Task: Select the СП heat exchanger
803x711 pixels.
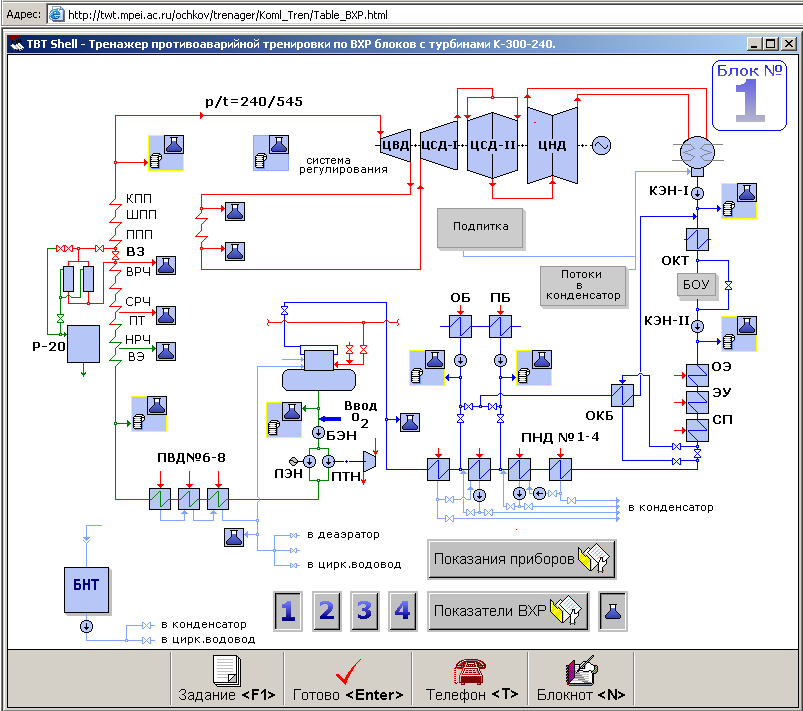Action: [698, 430]
